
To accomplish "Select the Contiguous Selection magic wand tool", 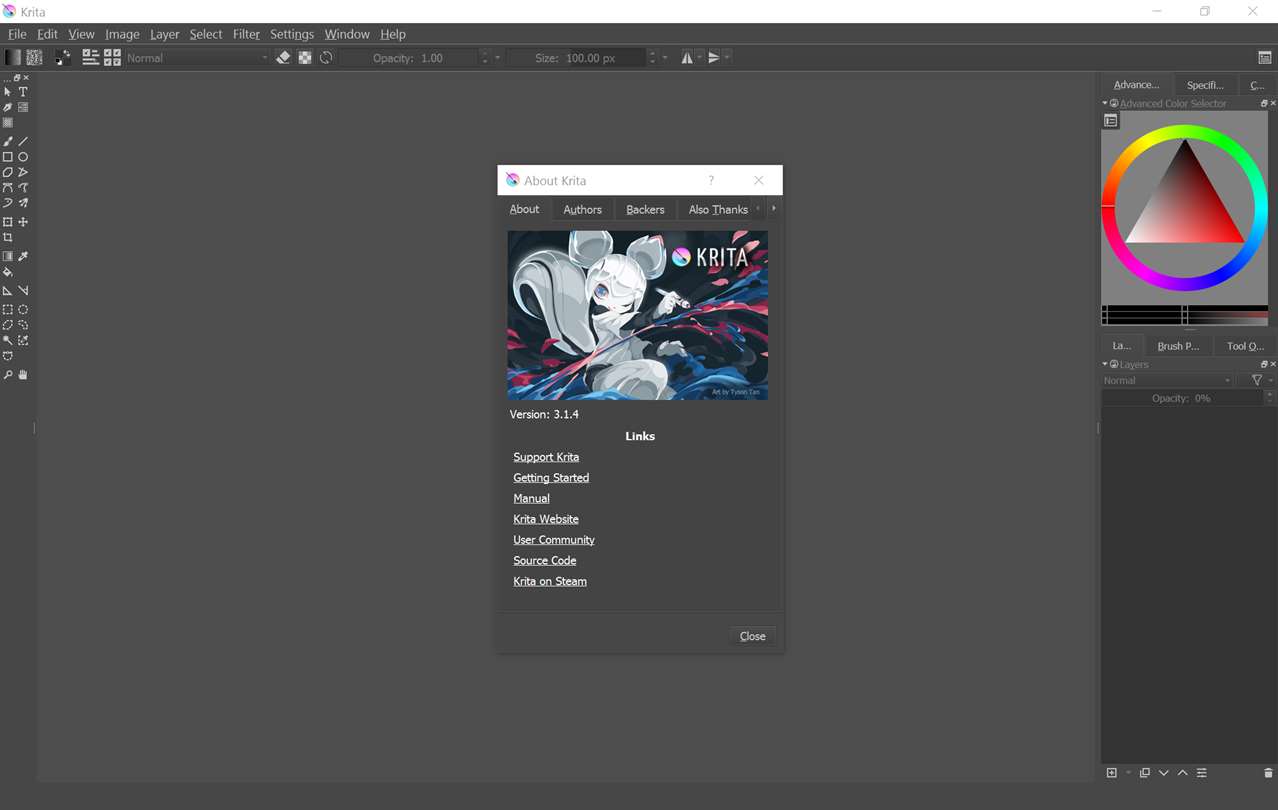I will pos(8,341).
